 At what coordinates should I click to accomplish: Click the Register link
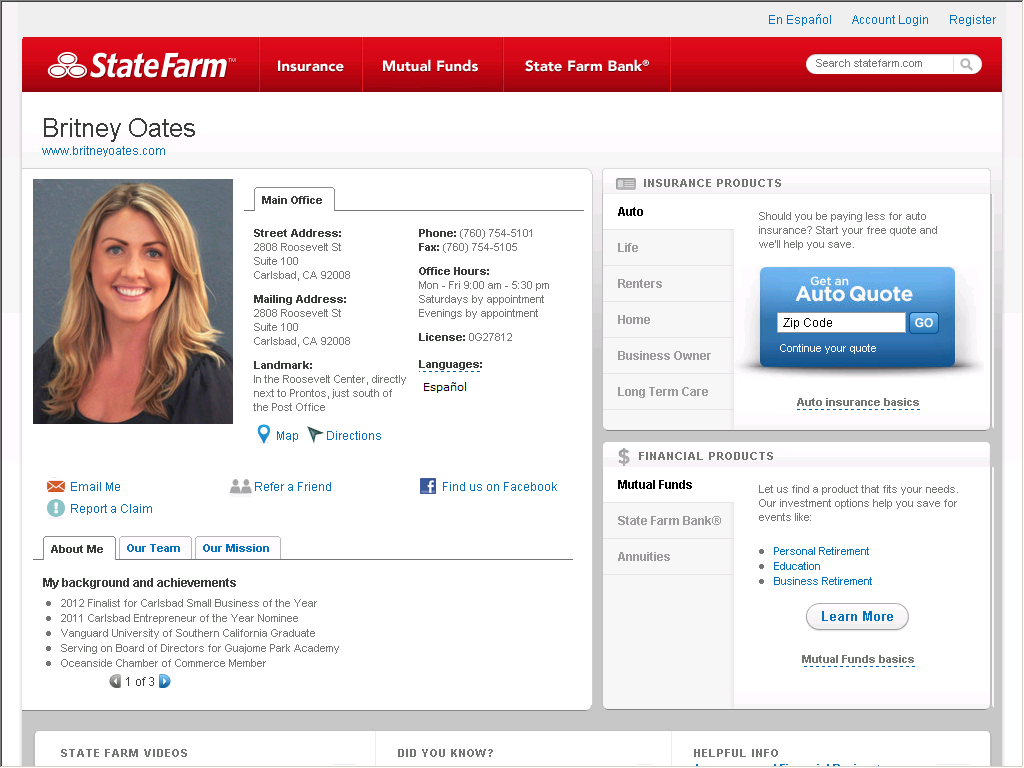pos(972,20)
